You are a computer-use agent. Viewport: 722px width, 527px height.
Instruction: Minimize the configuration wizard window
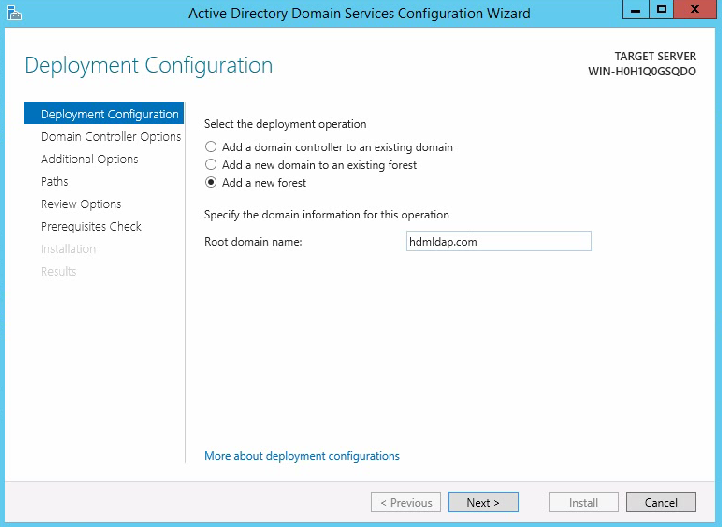(635, 10)
